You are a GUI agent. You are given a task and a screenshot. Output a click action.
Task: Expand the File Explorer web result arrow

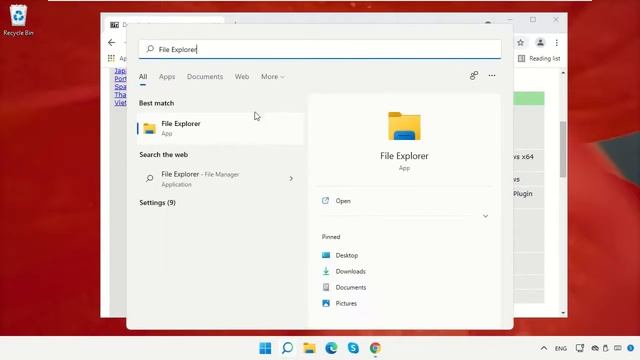tap(291, 178)
